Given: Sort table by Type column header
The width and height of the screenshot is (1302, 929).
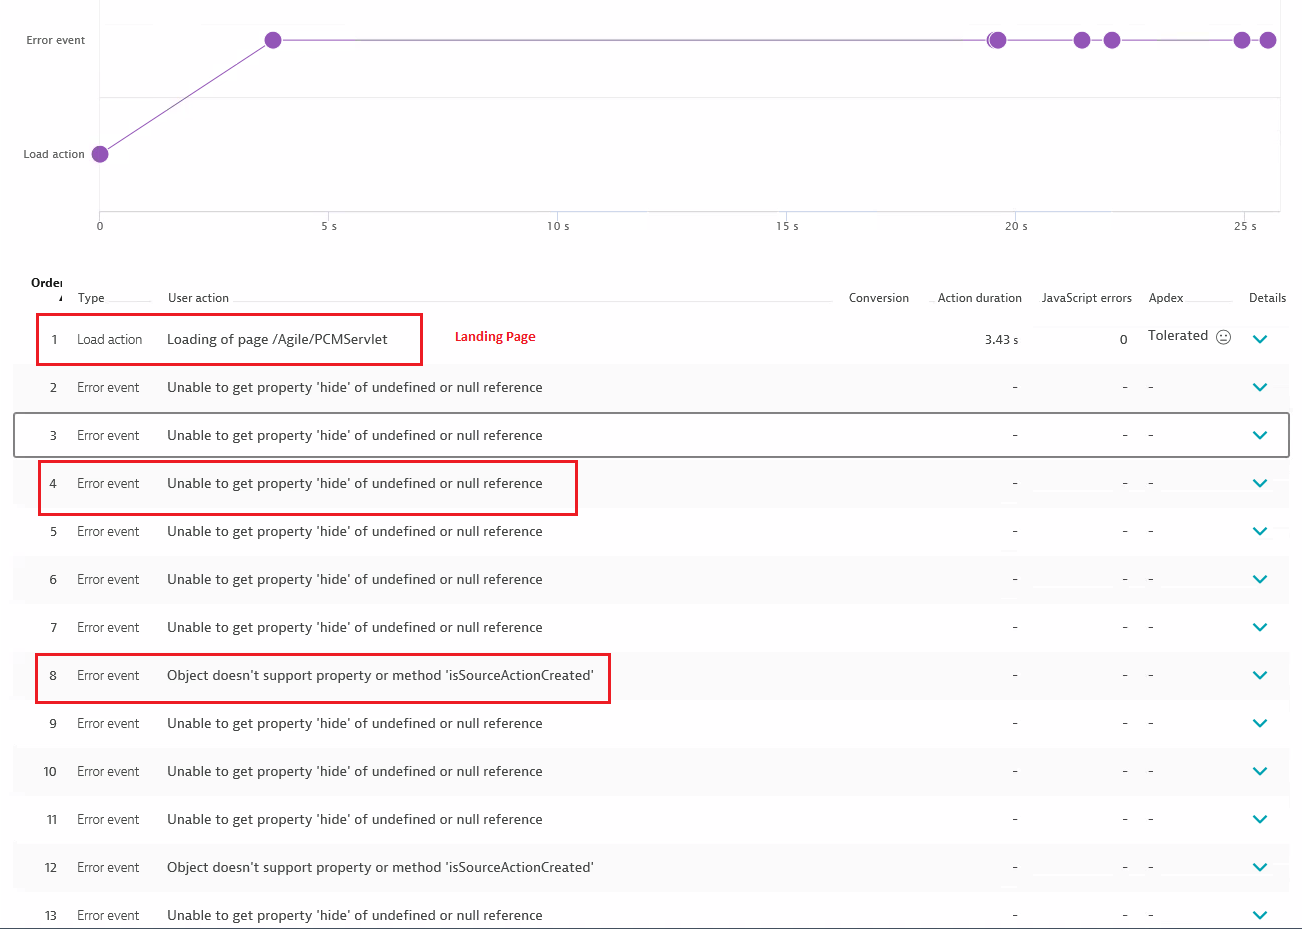Looking at the screenshot, I should coord(91,298).
